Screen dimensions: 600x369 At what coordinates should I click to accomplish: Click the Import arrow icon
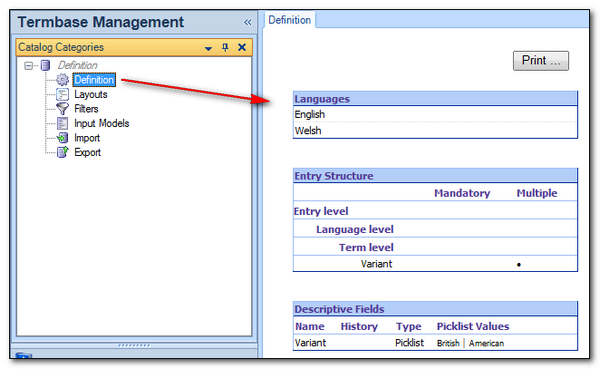(62, 138)
